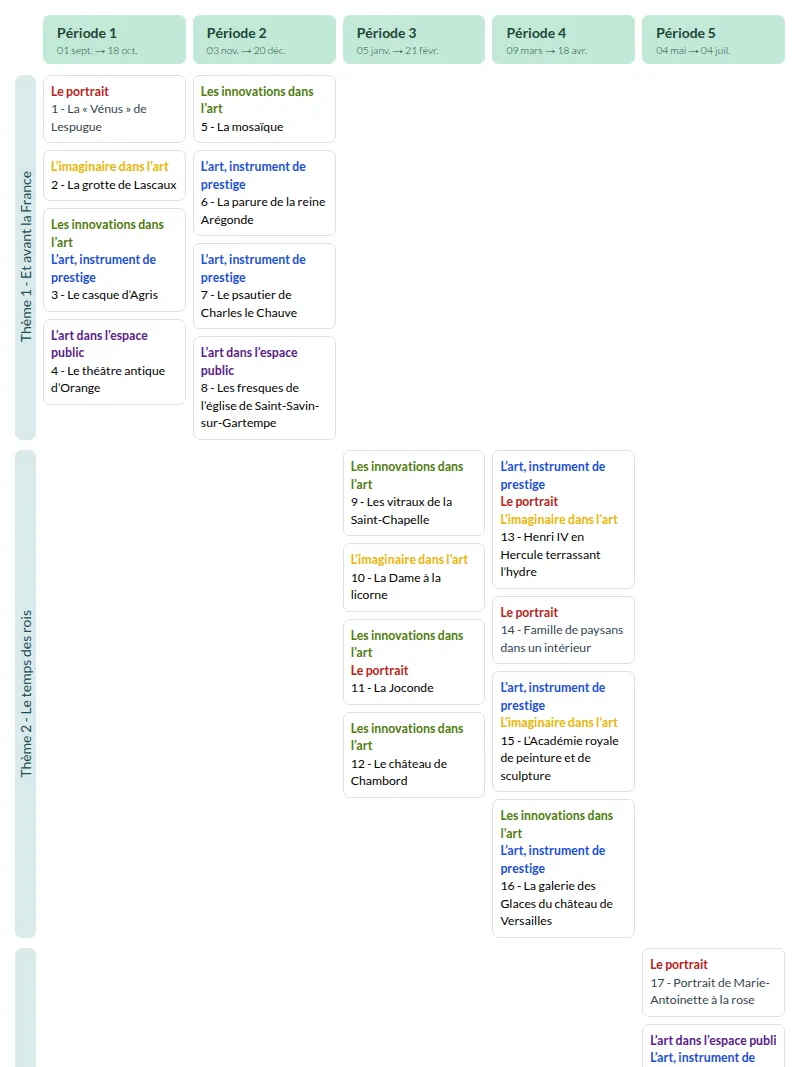Open card 7 - Le psautier de Charles le Chauve
The height and width of the screenshot is (1067, 800).
264,286
